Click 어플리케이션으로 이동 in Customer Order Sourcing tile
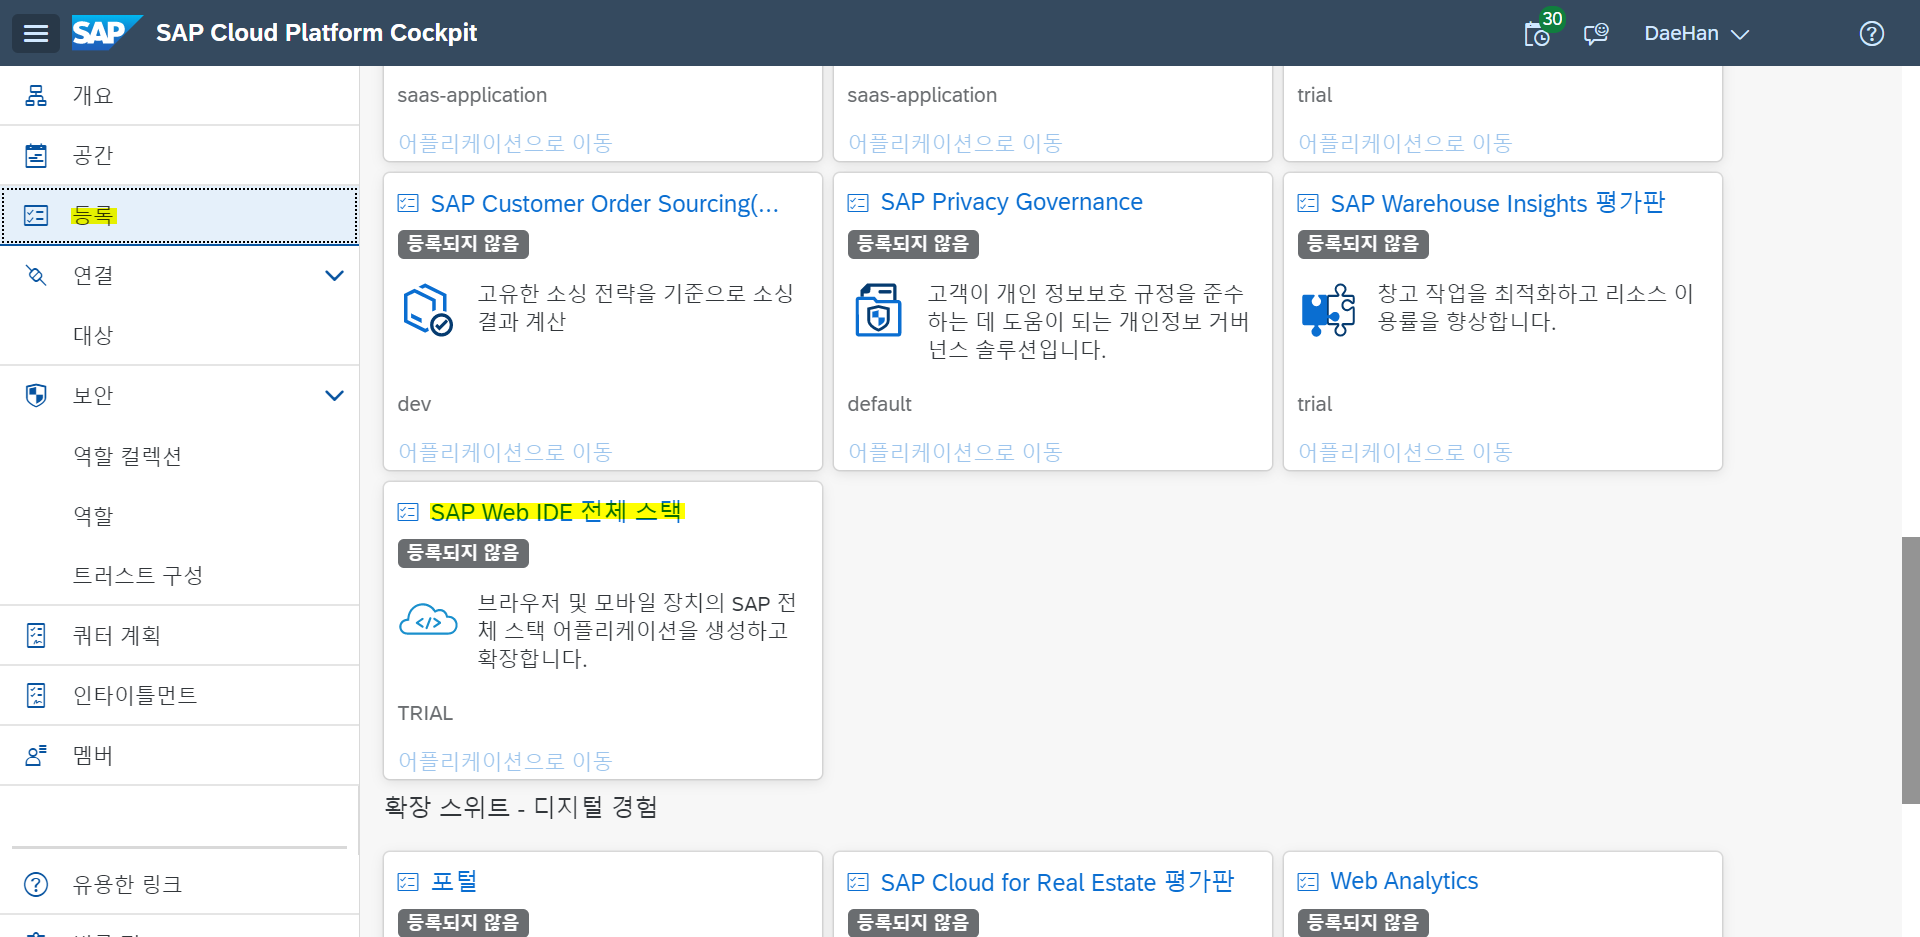The height and width of the screenshot is (937, 1920). [505, 452]
